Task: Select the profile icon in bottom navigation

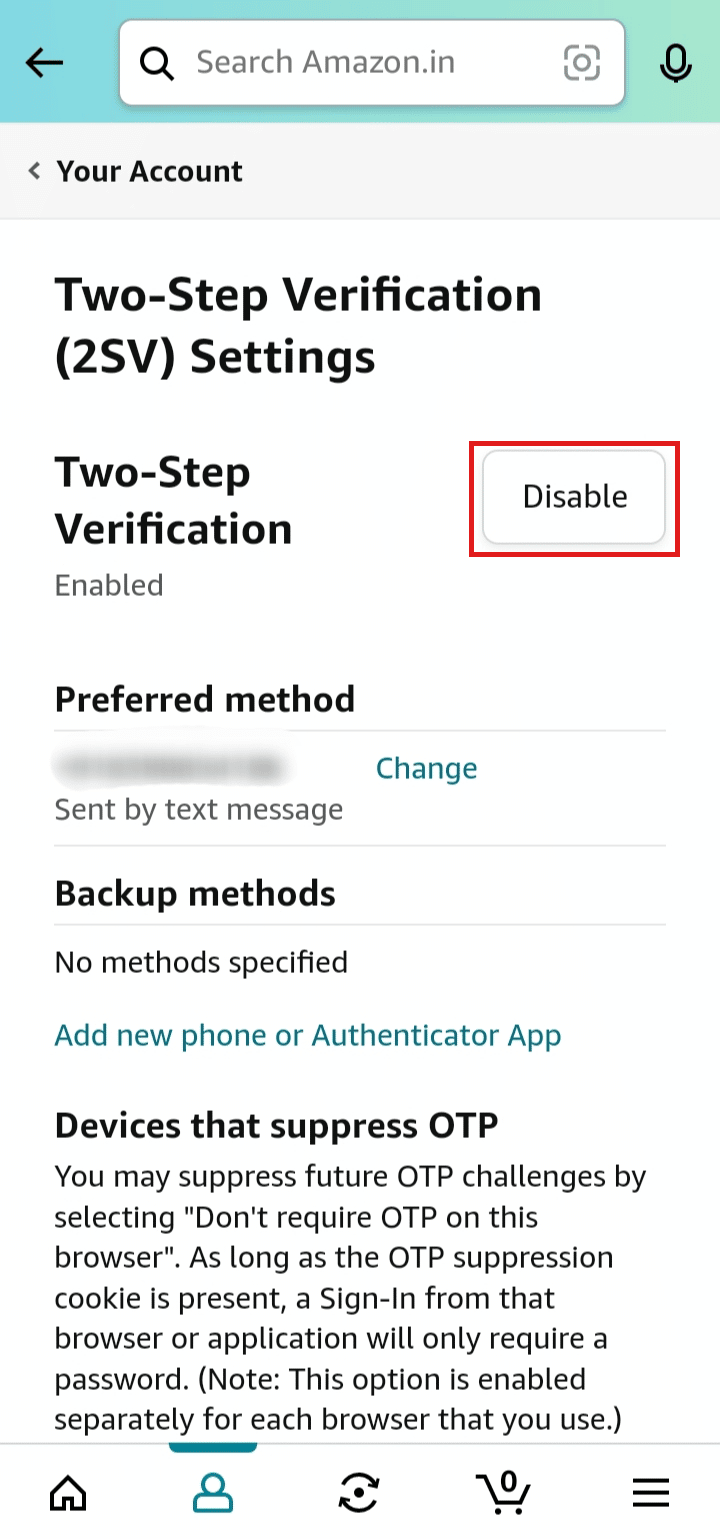Action: (213, 1494)
